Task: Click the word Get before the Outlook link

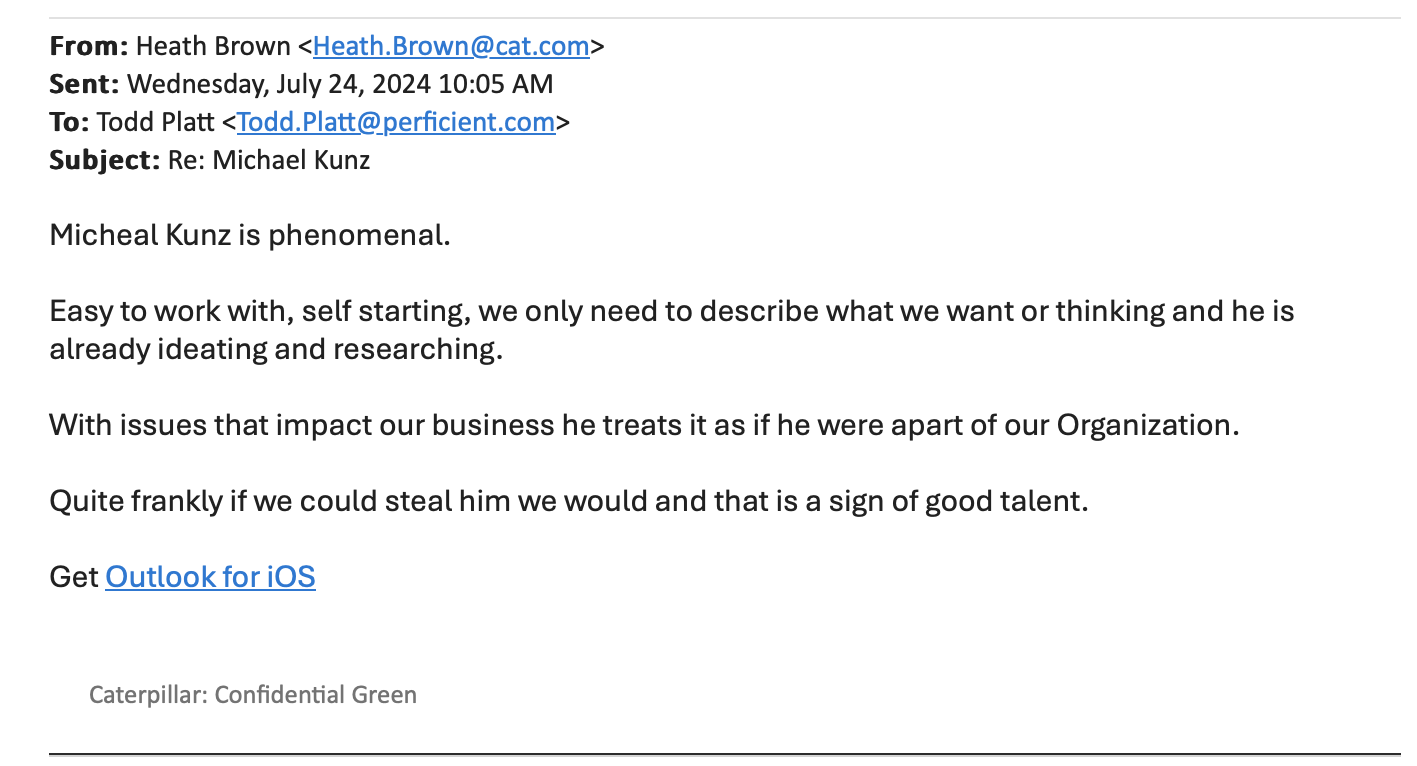Action: coord(74,577)
